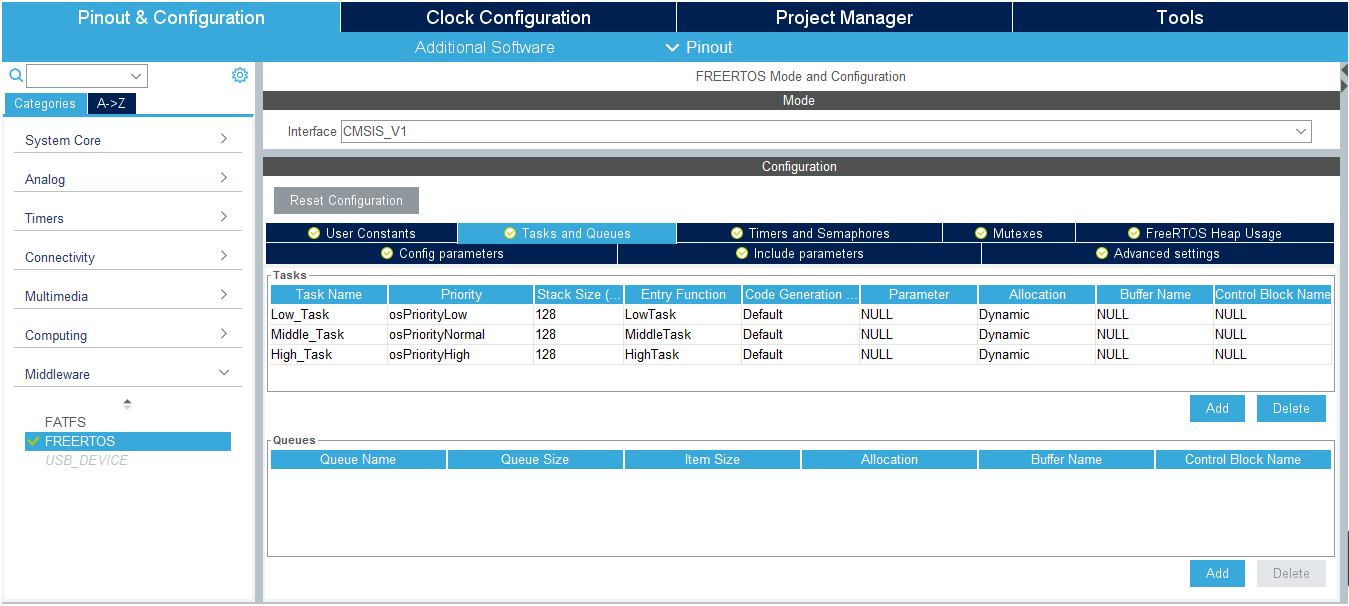Click Add button under Tasks table
This screenshot has height=606, width=1349.
click(1217, 408)
